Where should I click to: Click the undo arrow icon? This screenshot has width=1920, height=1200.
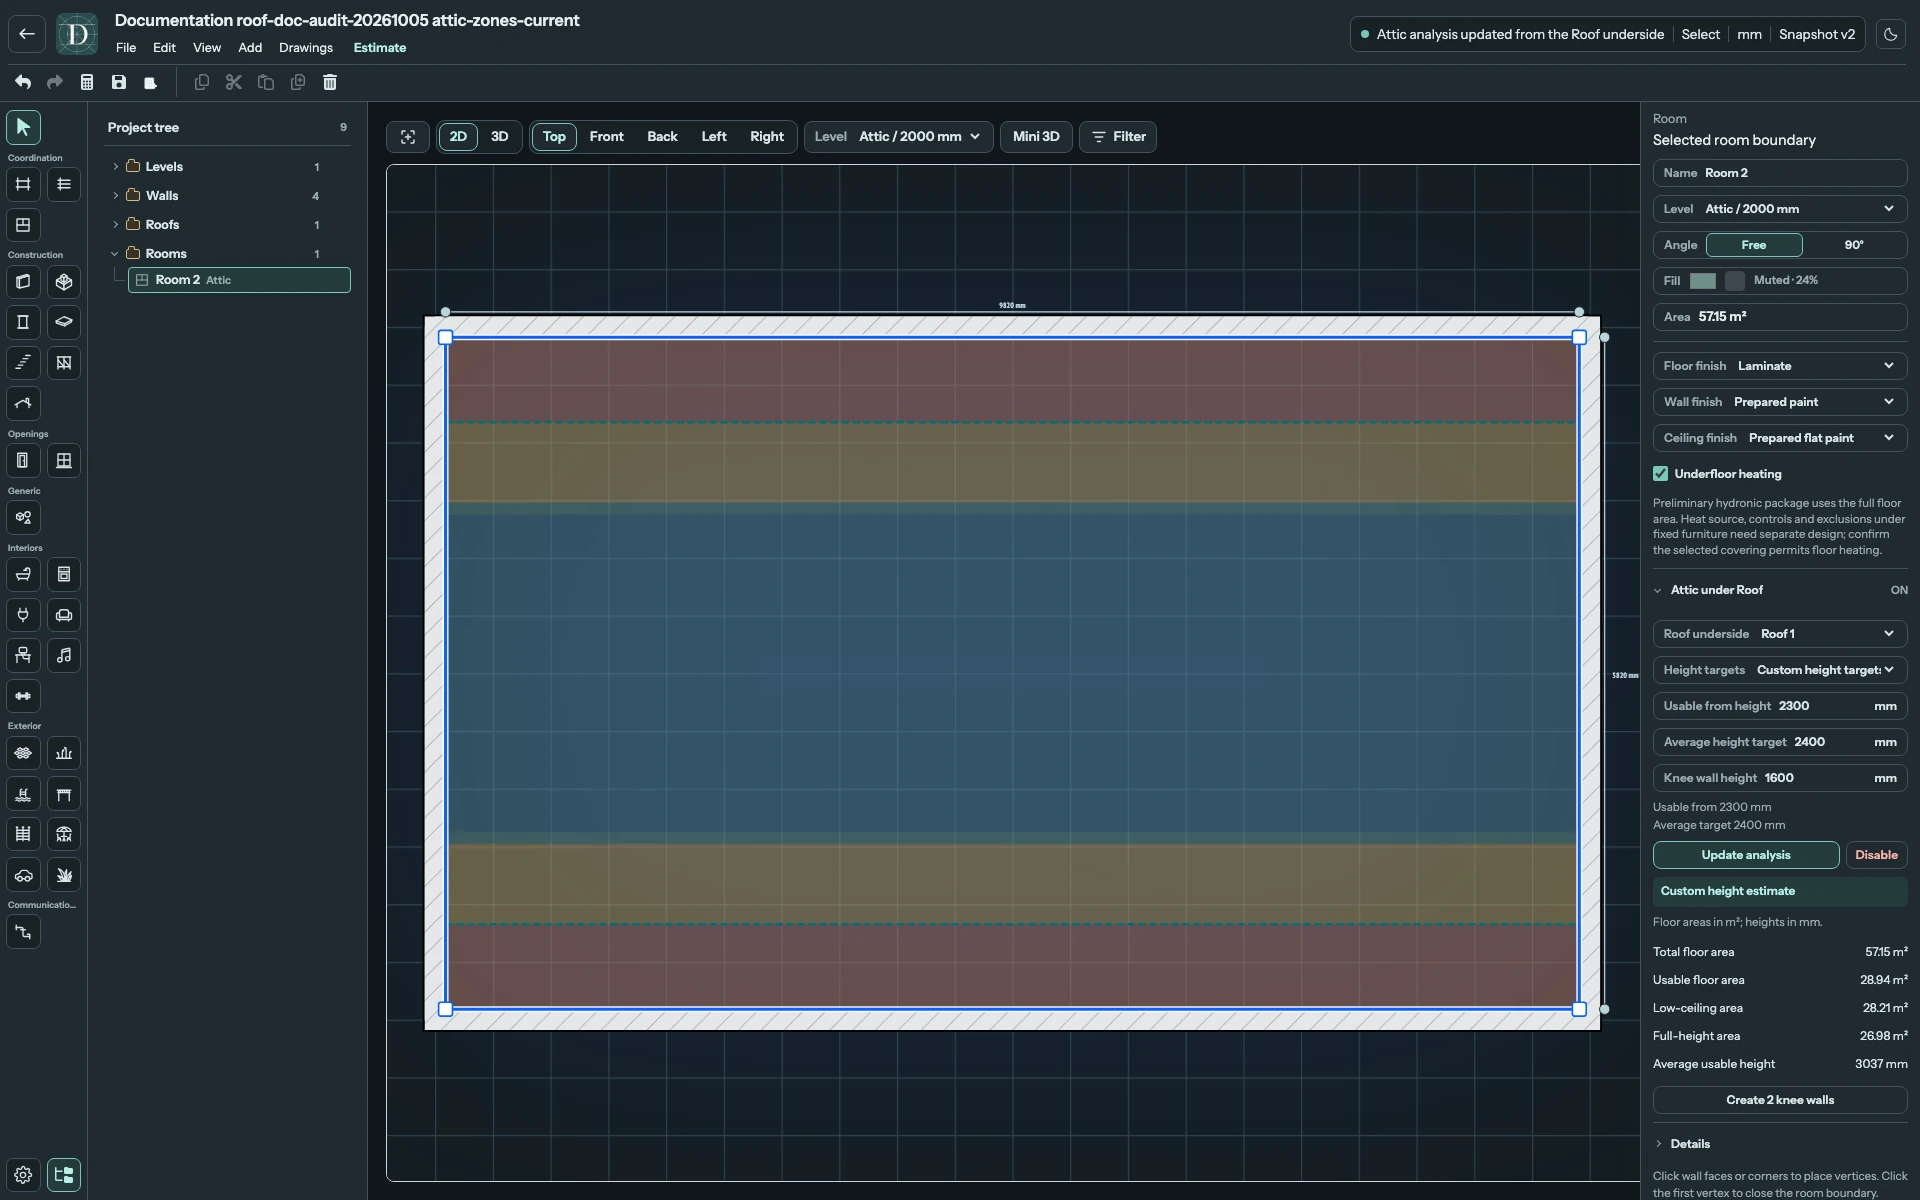(23, 82)
